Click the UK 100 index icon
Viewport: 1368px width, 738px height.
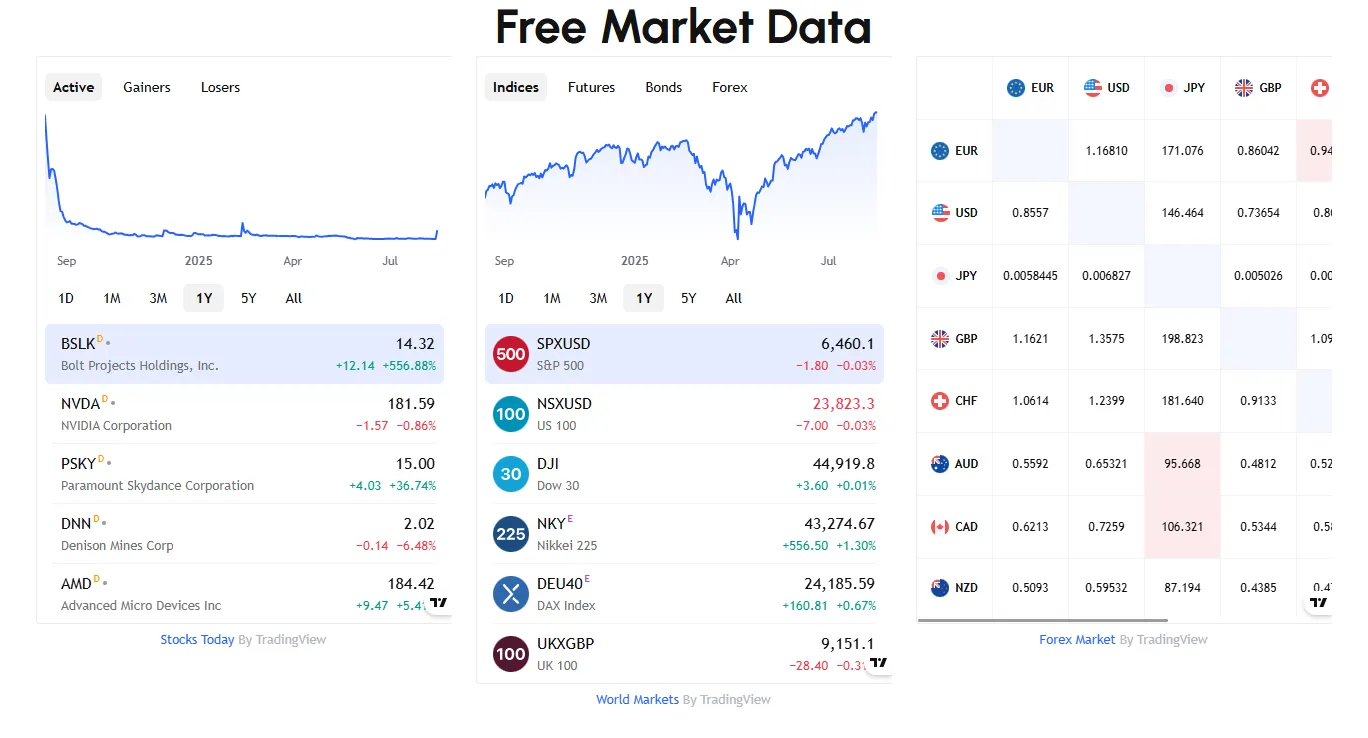click(511, 654)
